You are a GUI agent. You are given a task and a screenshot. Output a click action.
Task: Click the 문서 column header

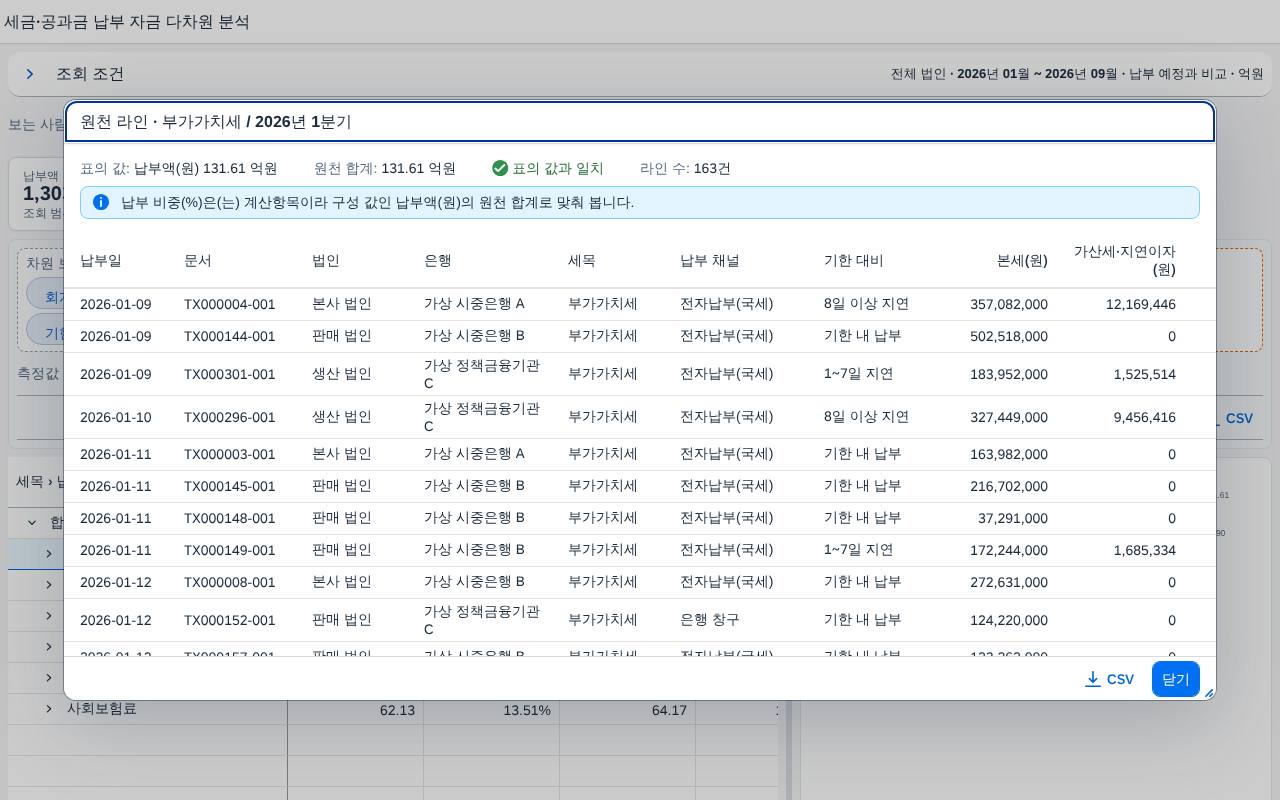(198, 260)
